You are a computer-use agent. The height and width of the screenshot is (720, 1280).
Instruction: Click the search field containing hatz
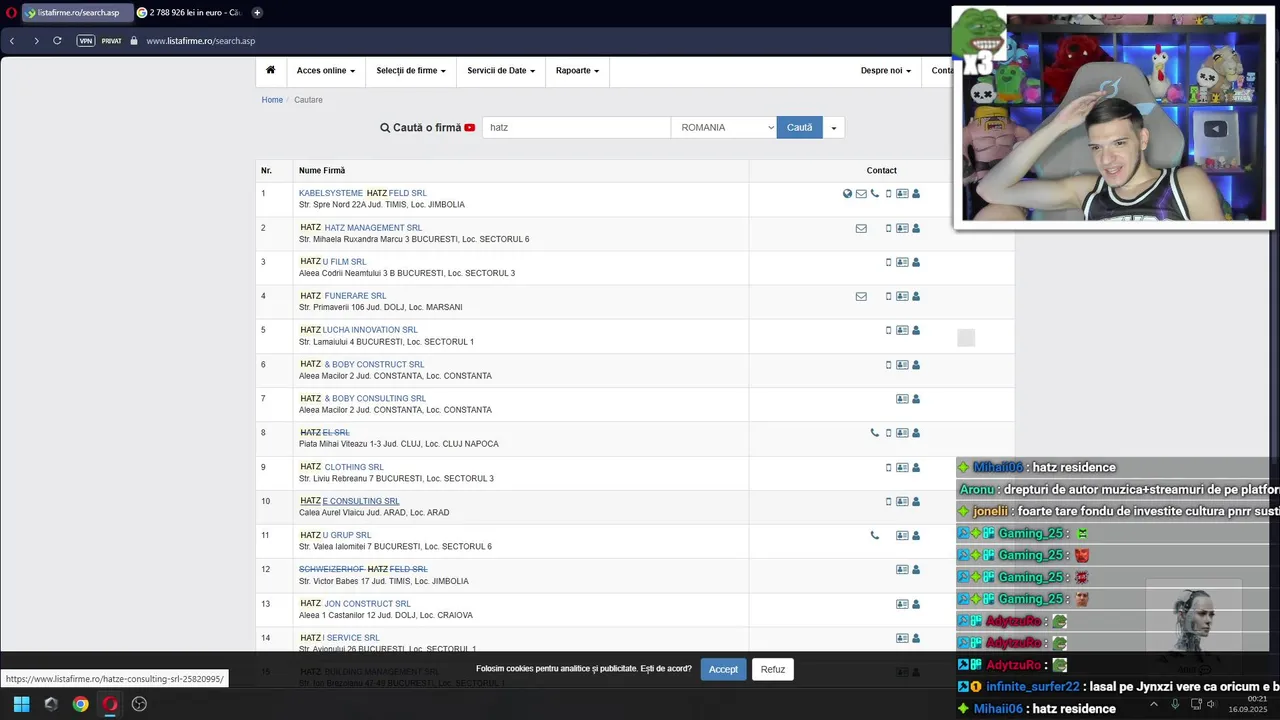tap(576, 127)
